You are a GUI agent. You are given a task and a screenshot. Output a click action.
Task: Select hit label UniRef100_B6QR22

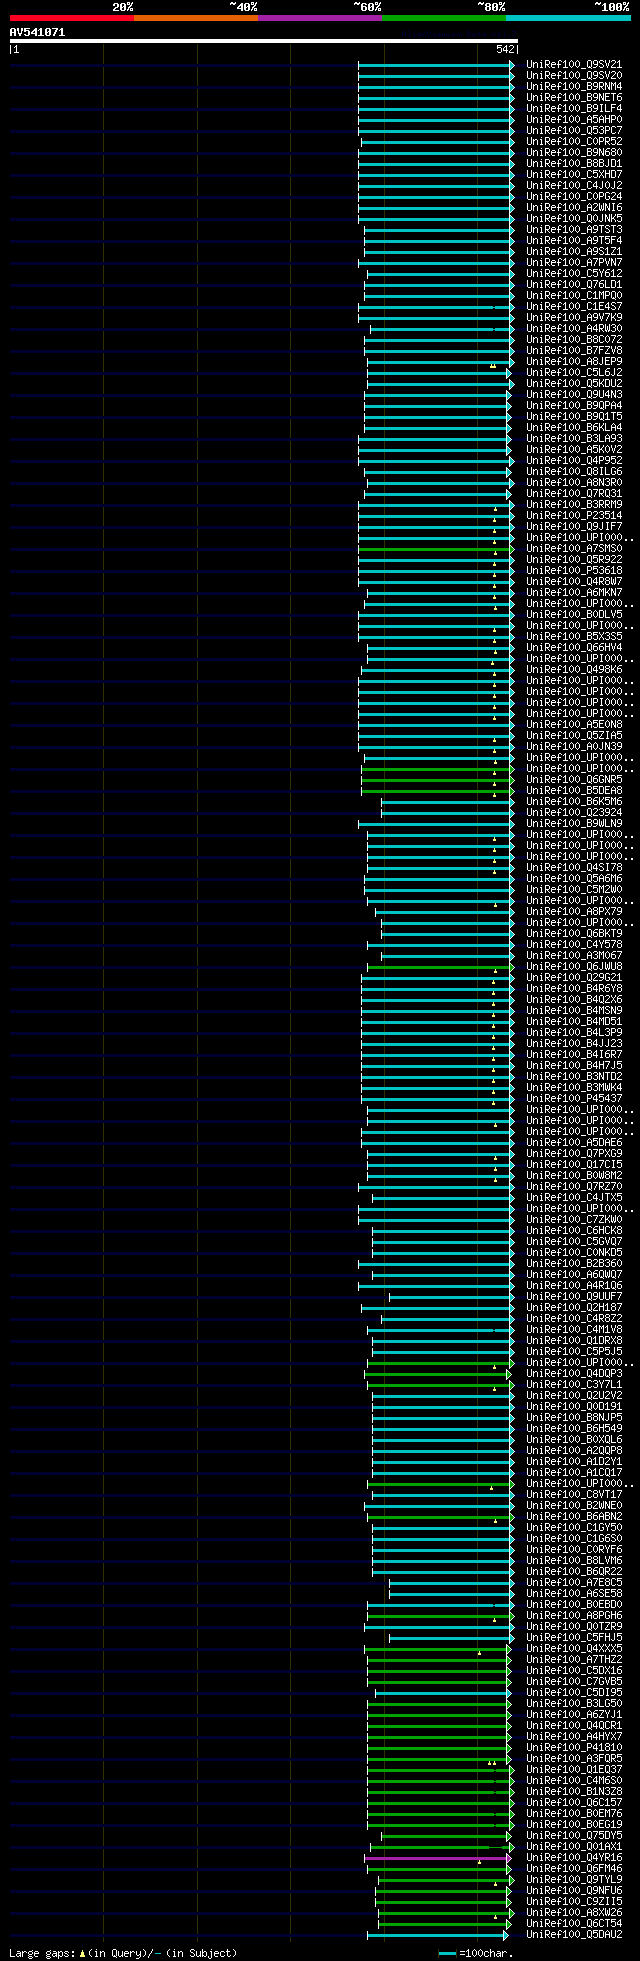click(x=574, y=1571)
